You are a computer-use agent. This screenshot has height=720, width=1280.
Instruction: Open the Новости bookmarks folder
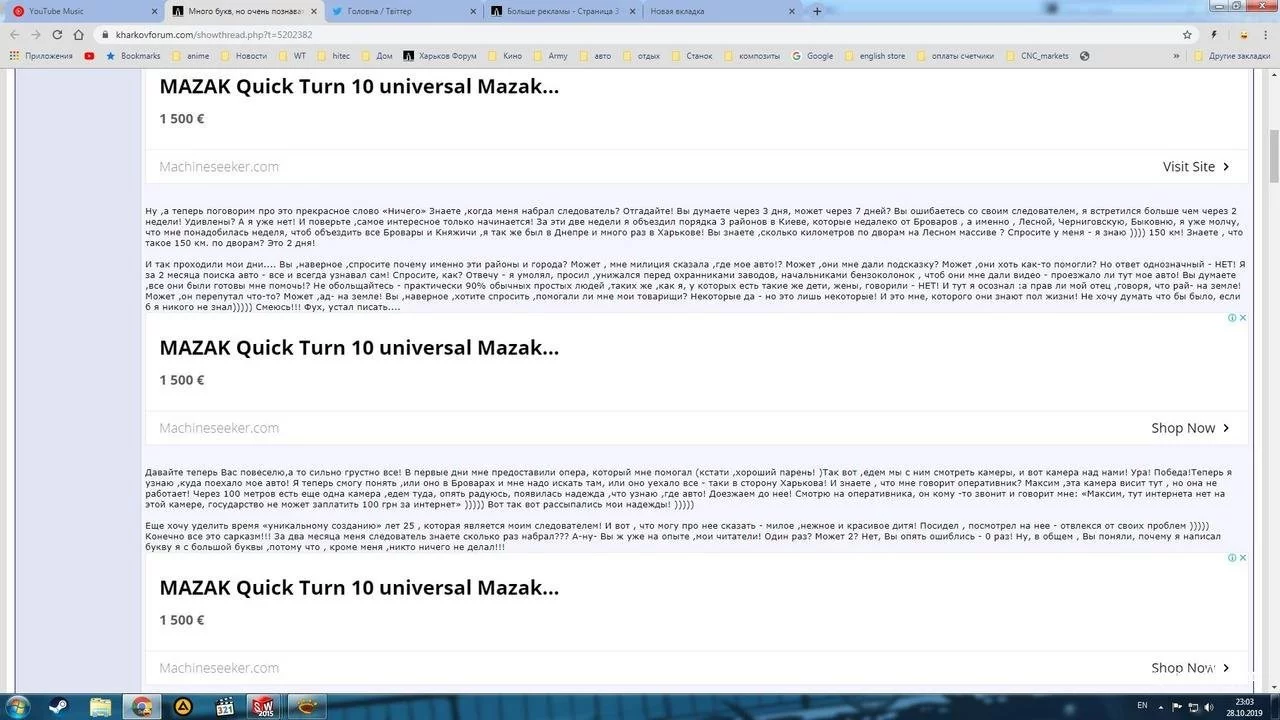coord(243,56)
